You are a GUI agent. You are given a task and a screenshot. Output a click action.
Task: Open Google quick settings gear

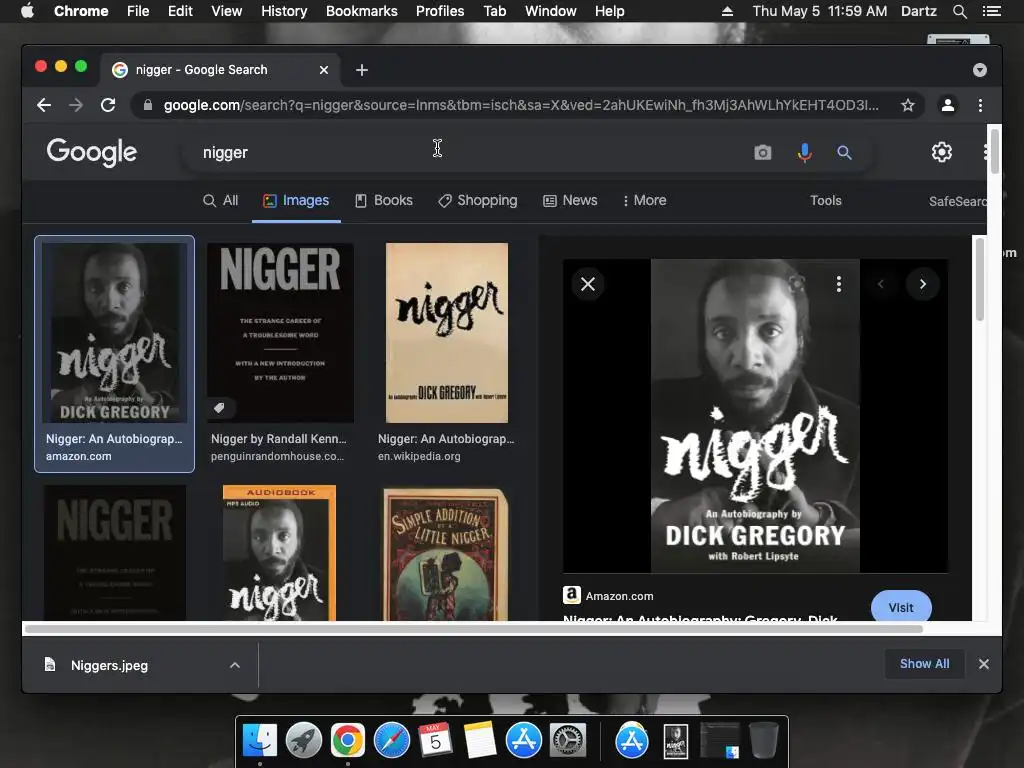942,152
